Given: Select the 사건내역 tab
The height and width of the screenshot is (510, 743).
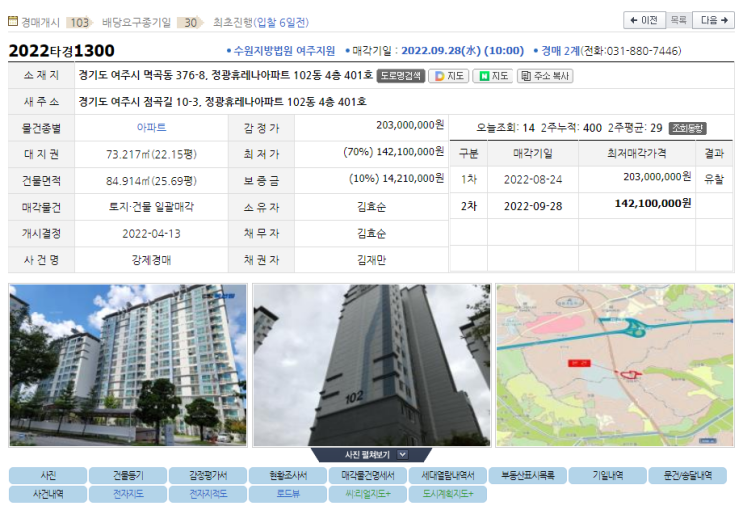Looking at the screenshot, I should 48,494.
